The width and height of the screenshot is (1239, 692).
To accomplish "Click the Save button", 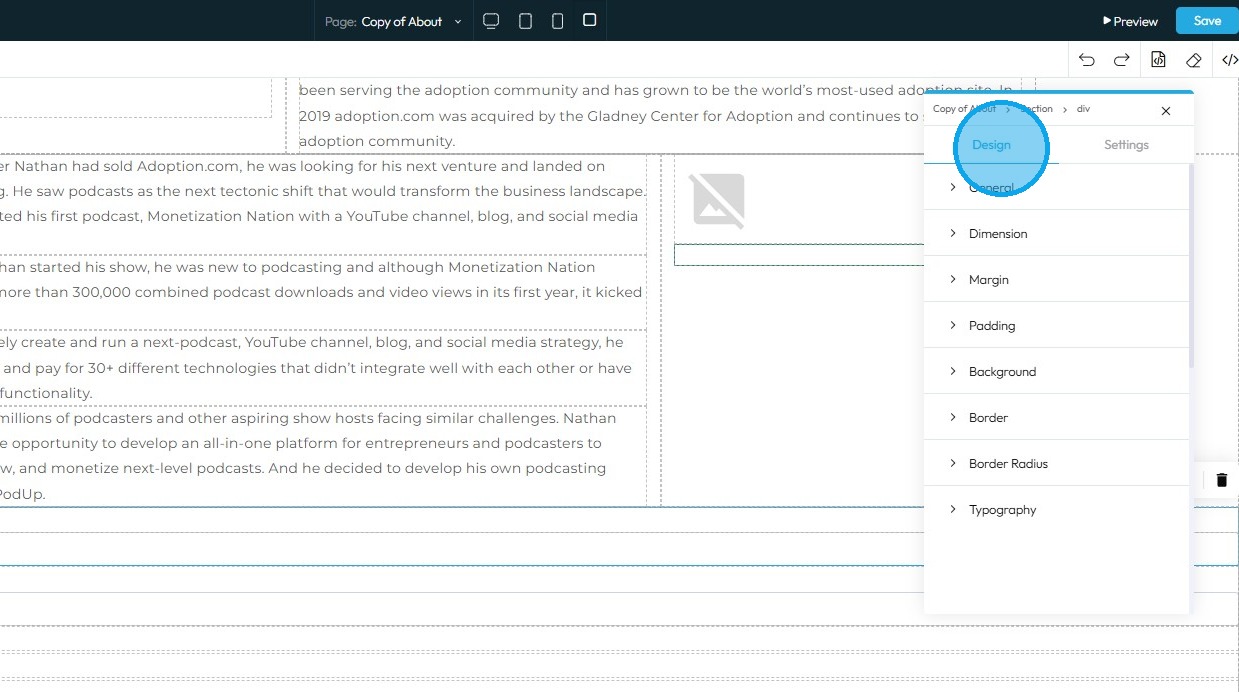I will (1207, 21).
